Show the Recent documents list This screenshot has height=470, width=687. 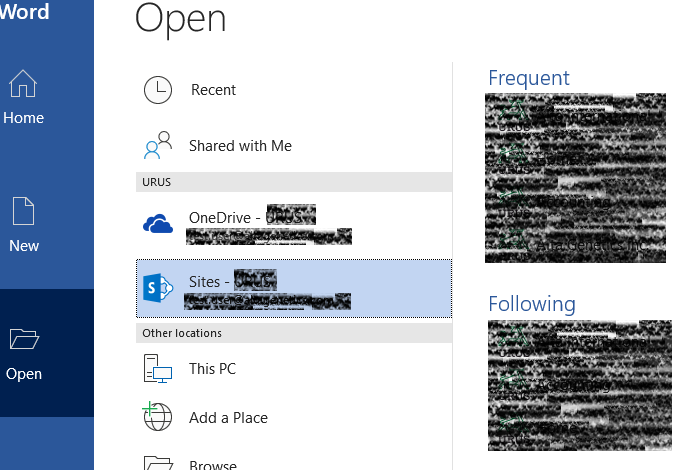pos(213,90)
